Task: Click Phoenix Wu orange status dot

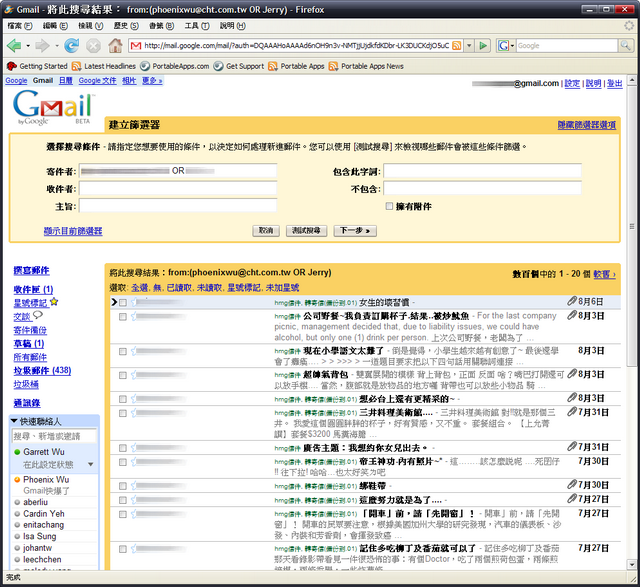Action: click(17, 480)
